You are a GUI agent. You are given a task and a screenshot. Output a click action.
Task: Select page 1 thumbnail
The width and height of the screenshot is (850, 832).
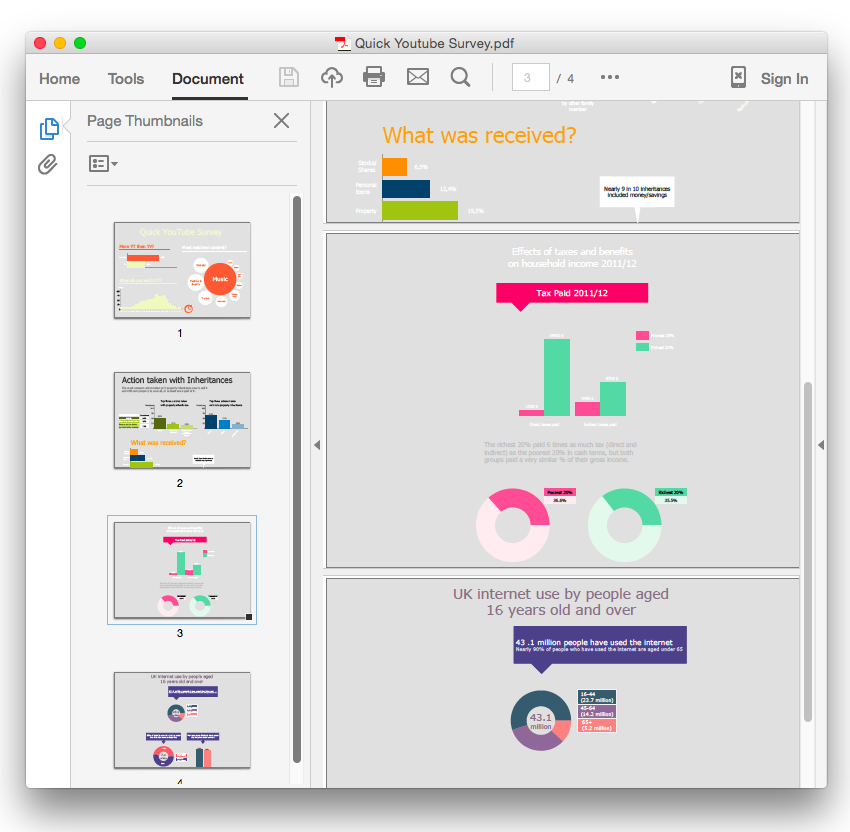pos(182,270)
